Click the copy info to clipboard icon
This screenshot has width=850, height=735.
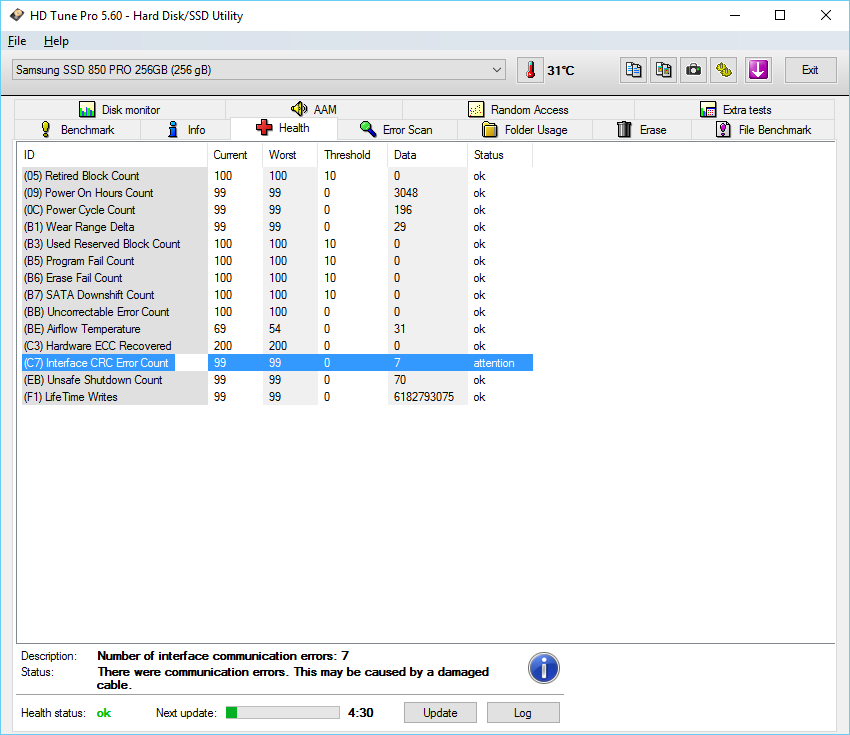point(633,70)
